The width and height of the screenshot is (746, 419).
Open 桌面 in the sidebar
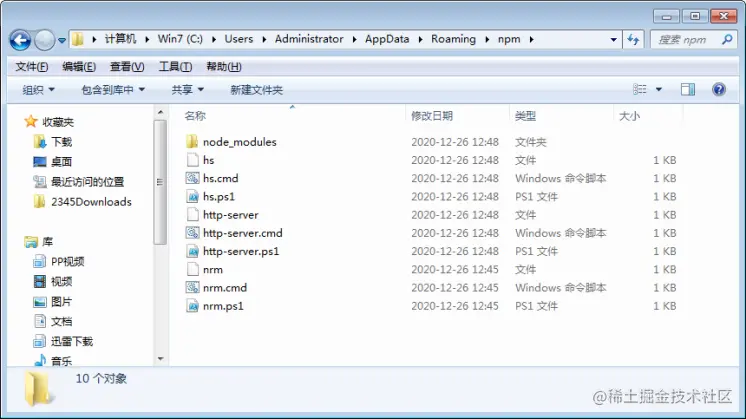(x=52, y=162)
